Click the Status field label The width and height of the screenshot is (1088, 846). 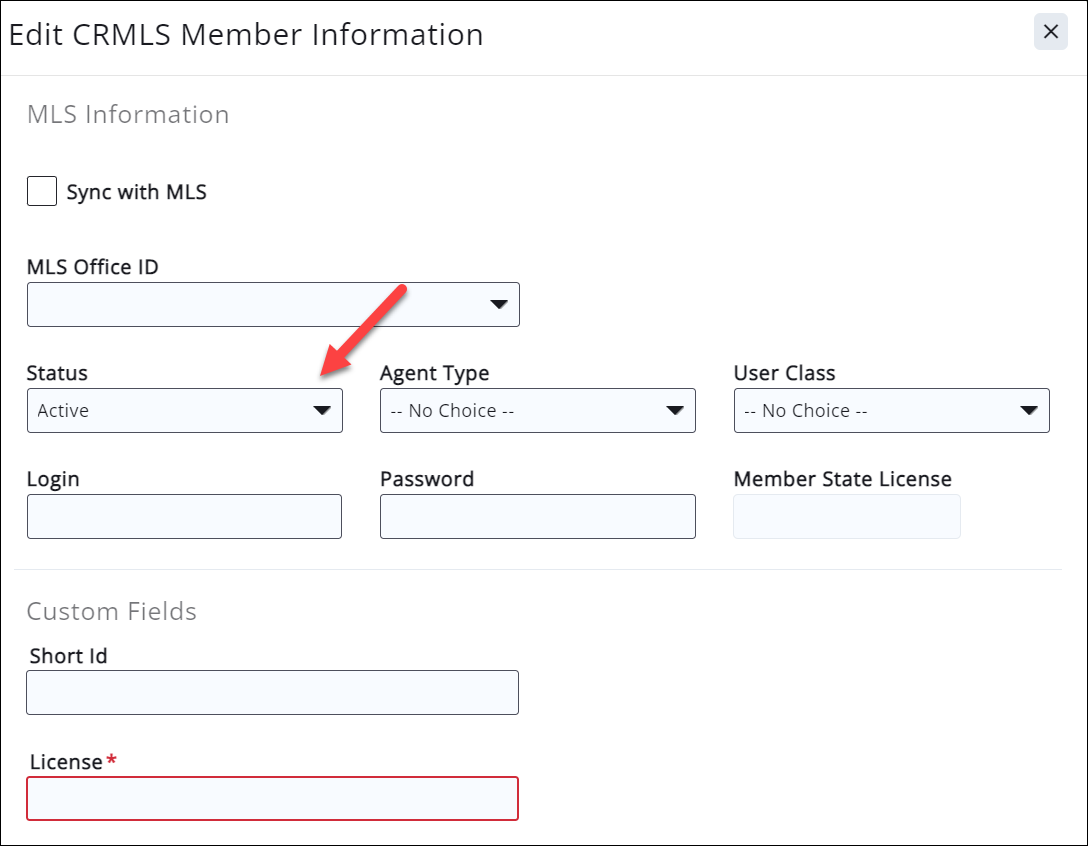coord(57,373)
